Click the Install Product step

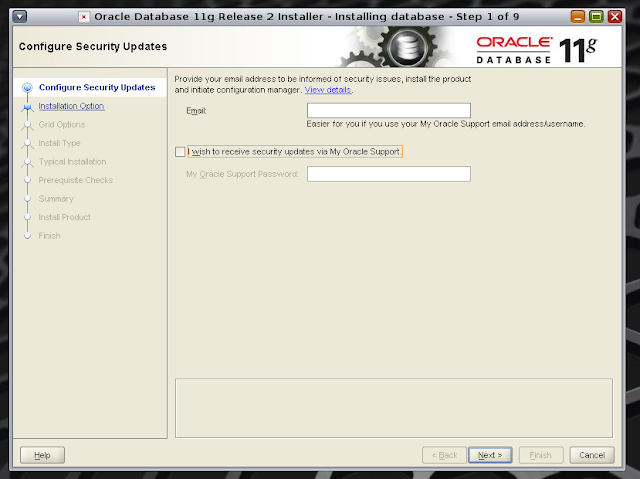point(64,217)
